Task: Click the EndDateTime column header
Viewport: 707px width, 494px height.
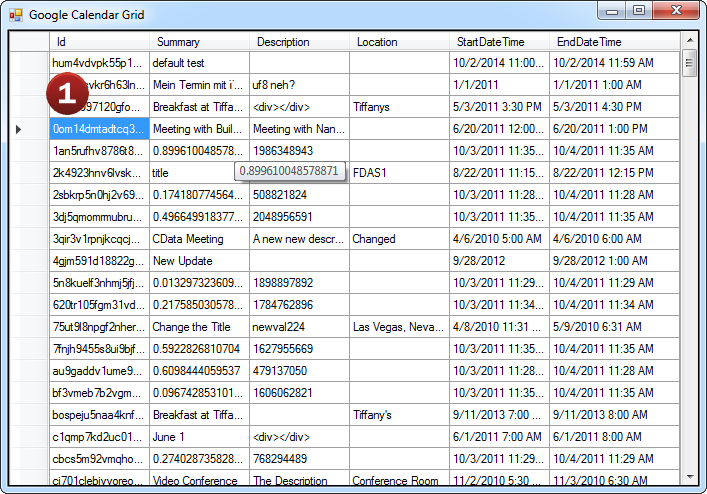Action: pyautogui.click(x=613, y=42)
